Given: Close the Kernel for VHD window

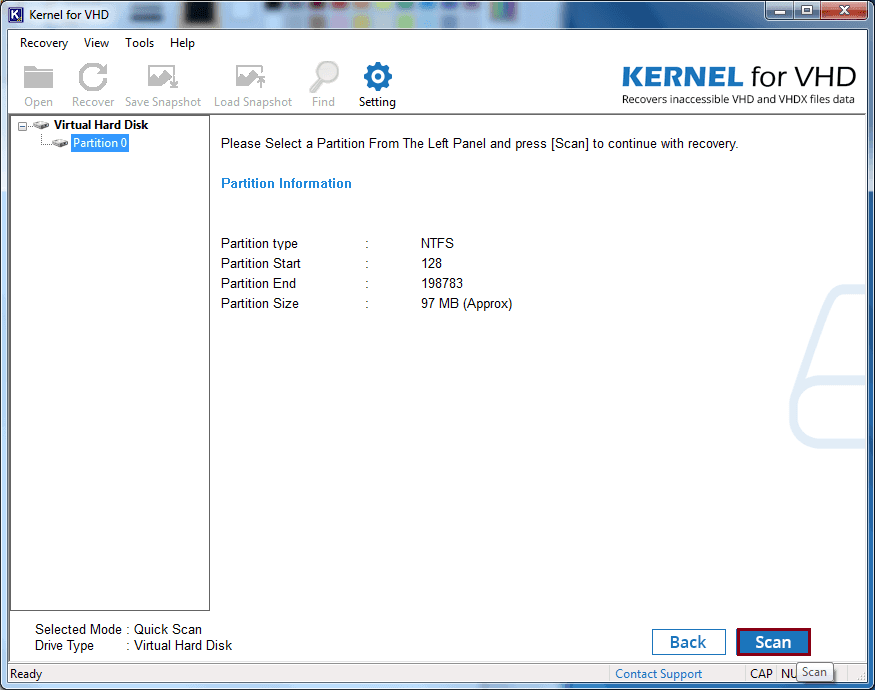Looking at the screenshot, I should [x=844, y=11].
